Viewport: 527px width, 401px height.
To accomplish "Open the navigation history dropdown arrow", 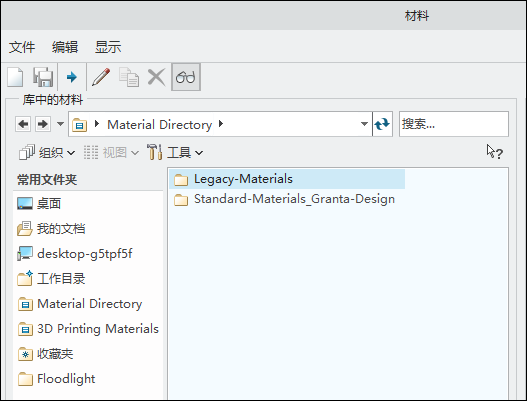I will click(x=60, y=124).
